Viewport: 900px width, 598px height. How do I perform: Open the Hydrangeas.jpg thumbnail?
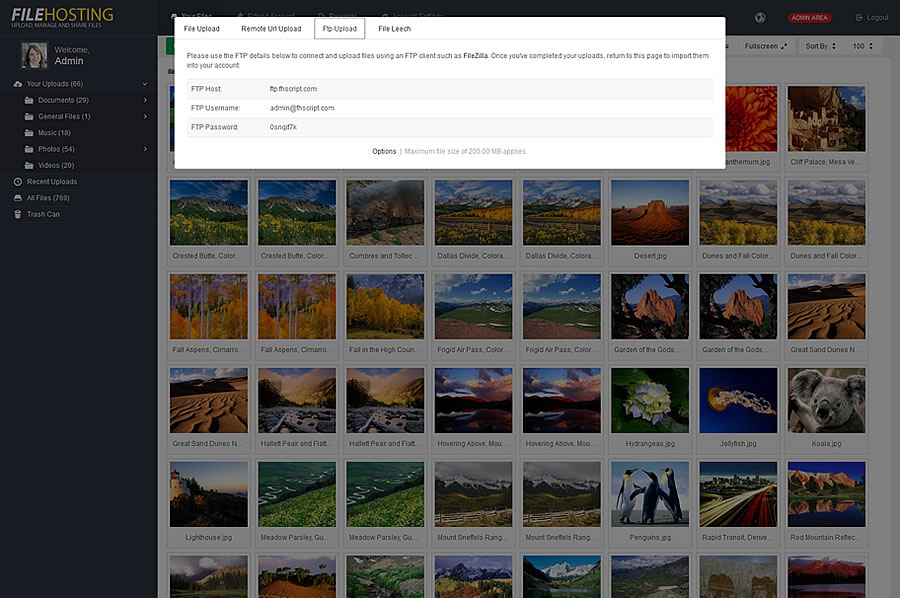tap(650, 400)
